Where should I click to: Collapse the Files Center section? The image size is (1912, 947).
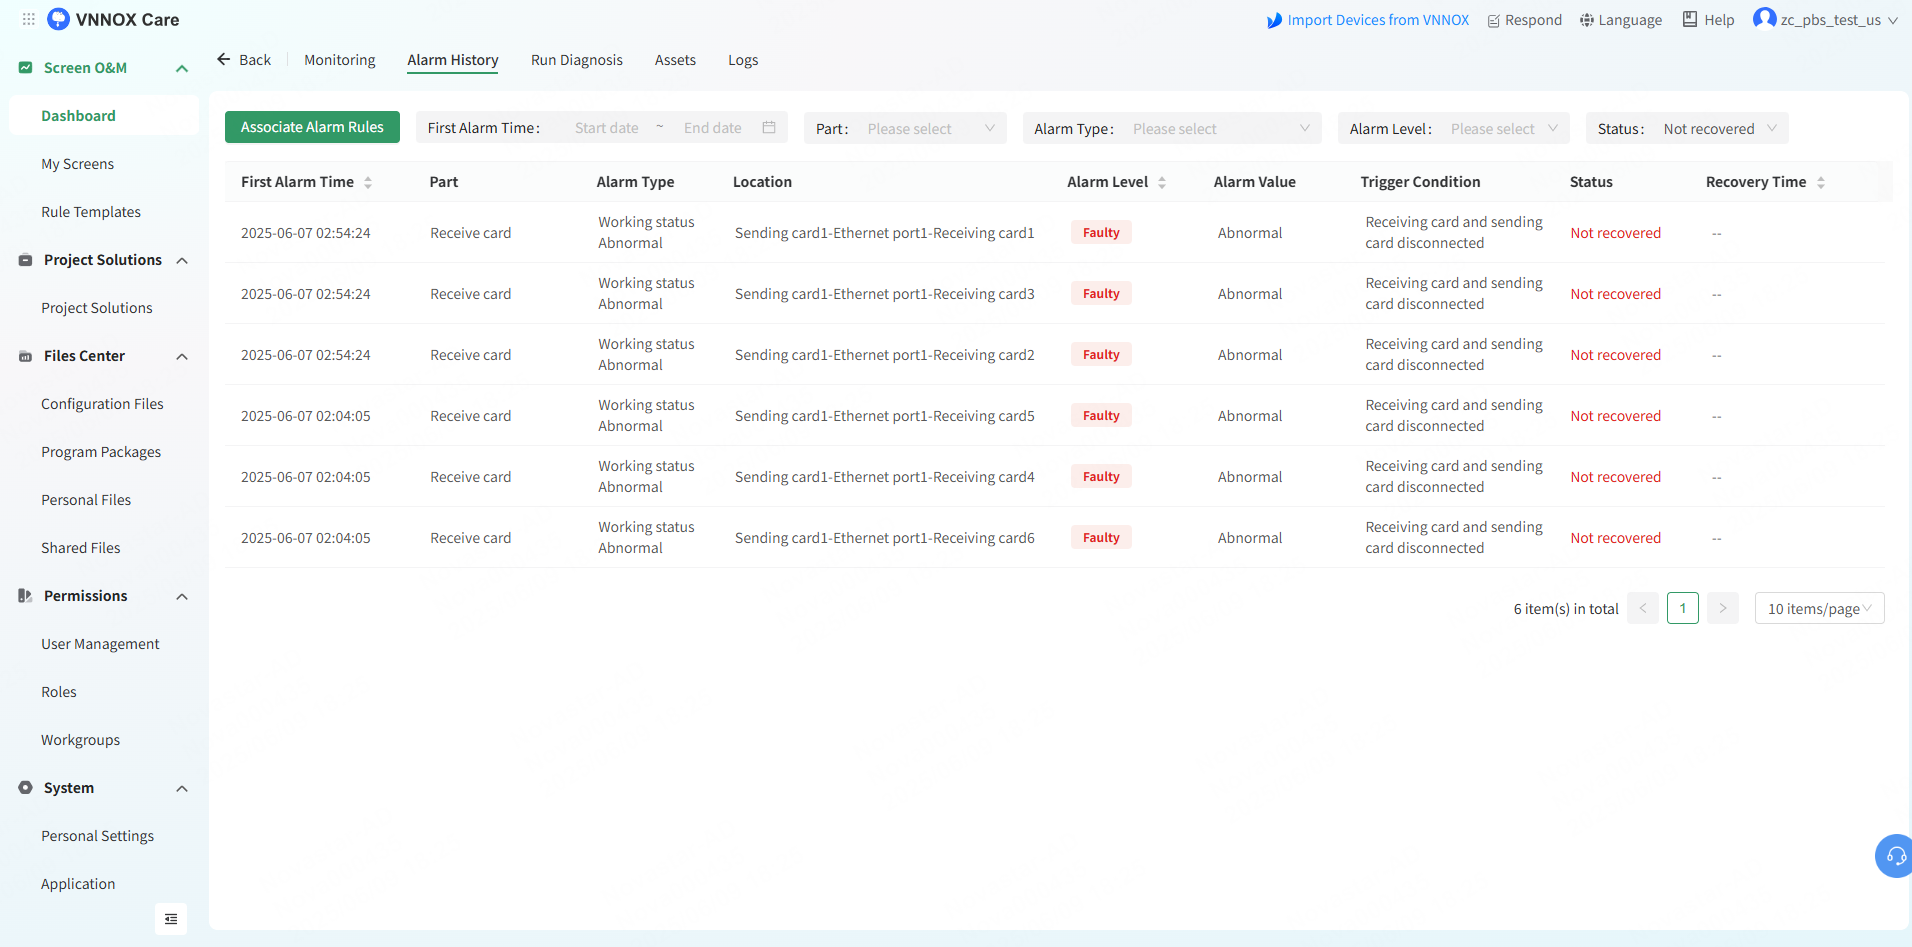(x=182, y=356)
